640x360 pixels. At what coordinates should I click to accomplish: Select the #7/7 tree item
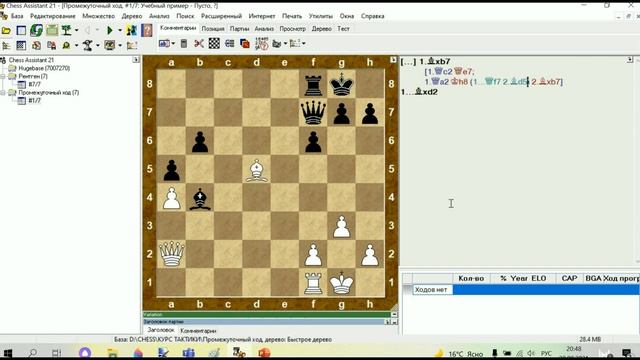tap(34, 84)
